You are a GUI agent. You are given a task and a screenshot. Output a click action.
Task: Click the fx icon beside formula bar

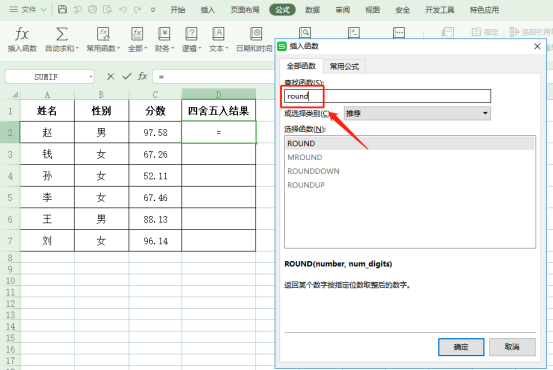142,76
